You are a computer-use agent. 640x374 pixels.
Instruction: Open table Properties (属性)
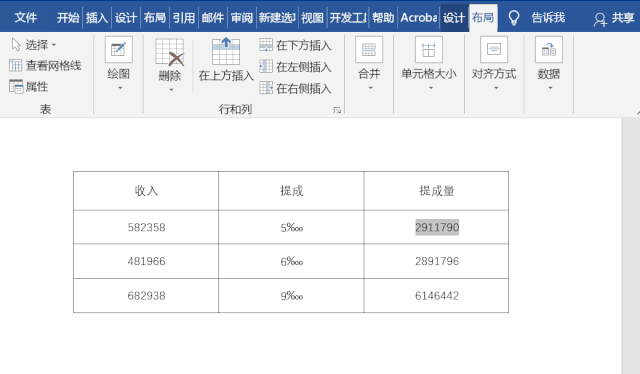[29, 87]
